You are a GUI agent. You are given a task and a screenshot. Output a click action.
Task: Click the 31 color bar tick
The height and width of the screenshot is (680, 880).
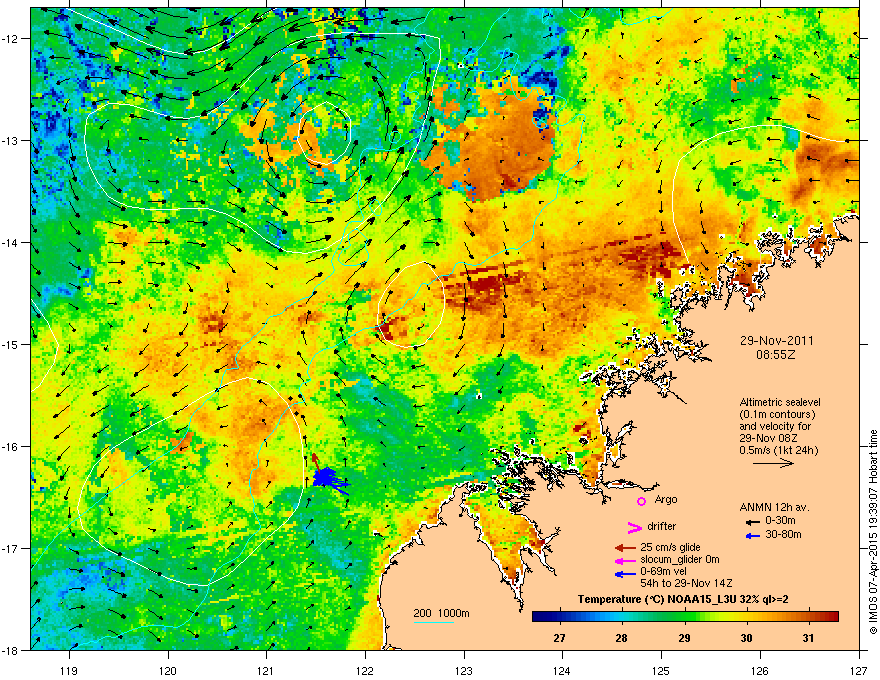tap(808, 638)
